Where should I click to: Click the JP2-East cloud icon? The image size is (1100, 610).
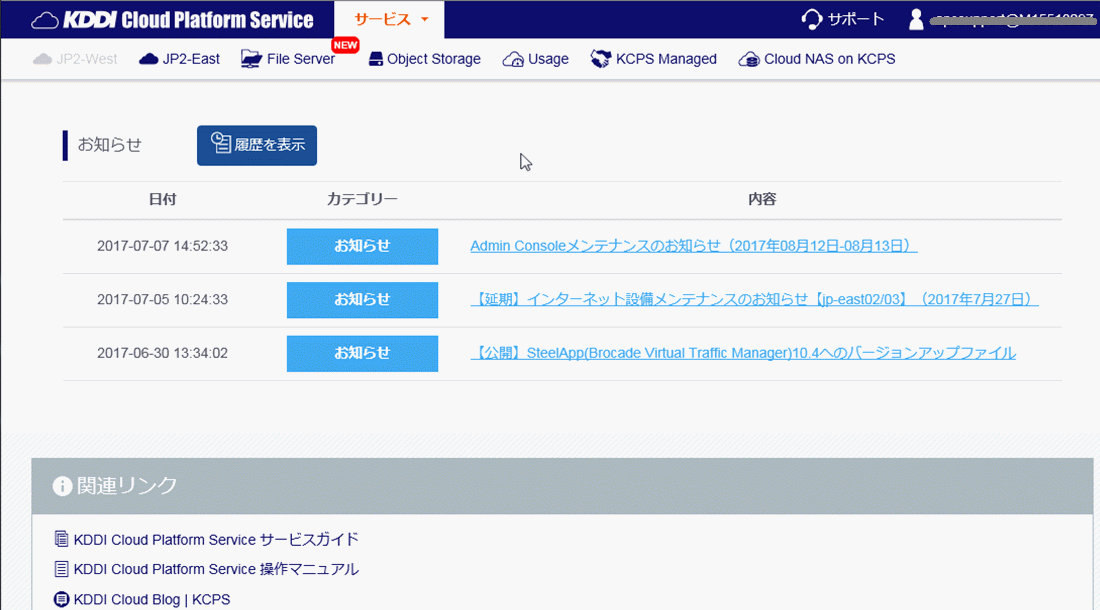pos(148,59)
